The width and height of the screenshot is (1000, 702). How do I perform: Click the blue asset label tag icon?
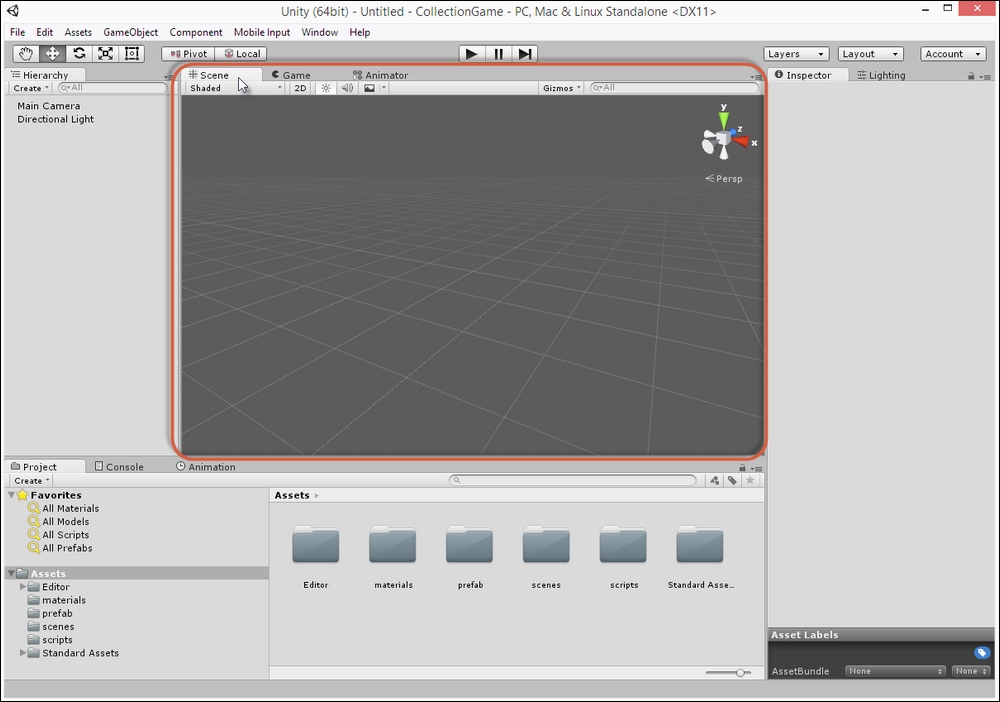tap(981, 653)
